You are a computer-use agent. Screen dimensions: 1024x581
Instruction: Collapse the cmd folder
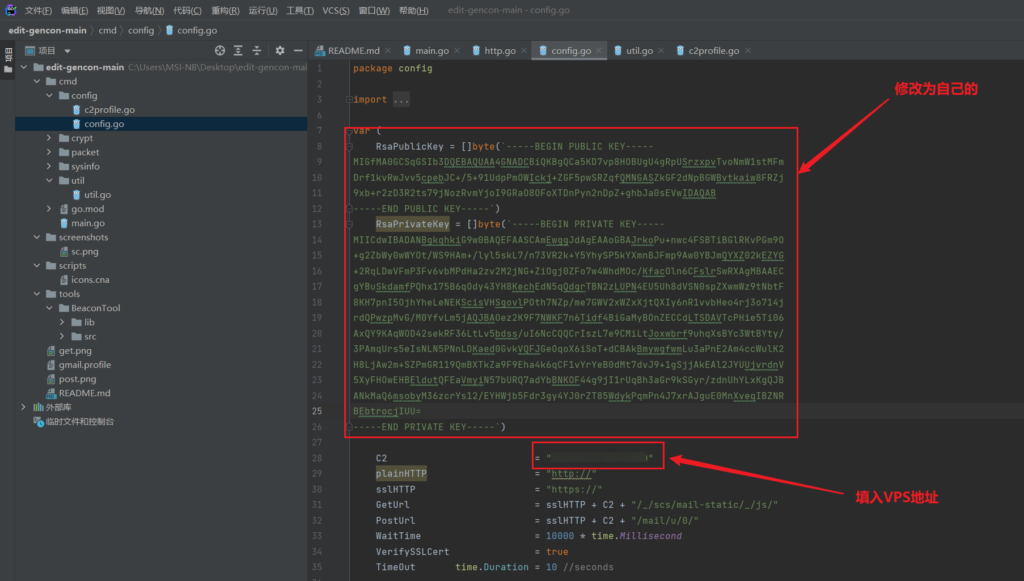[37, 82]
